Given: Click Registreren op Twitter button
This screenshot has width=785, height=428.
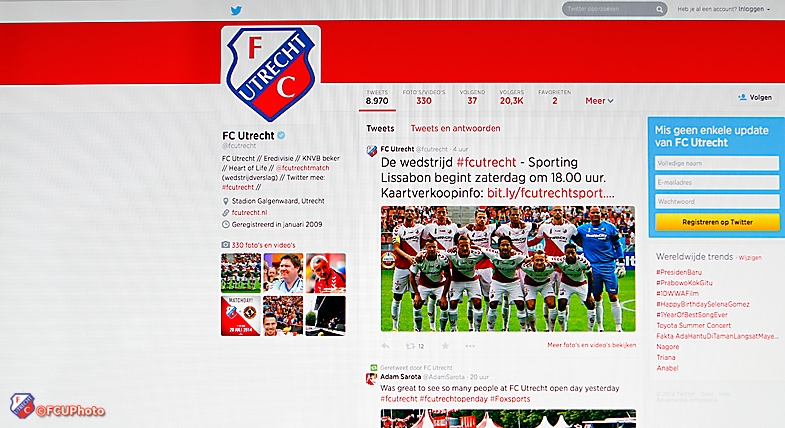Looking at the screenshot, I should point(717,222).
